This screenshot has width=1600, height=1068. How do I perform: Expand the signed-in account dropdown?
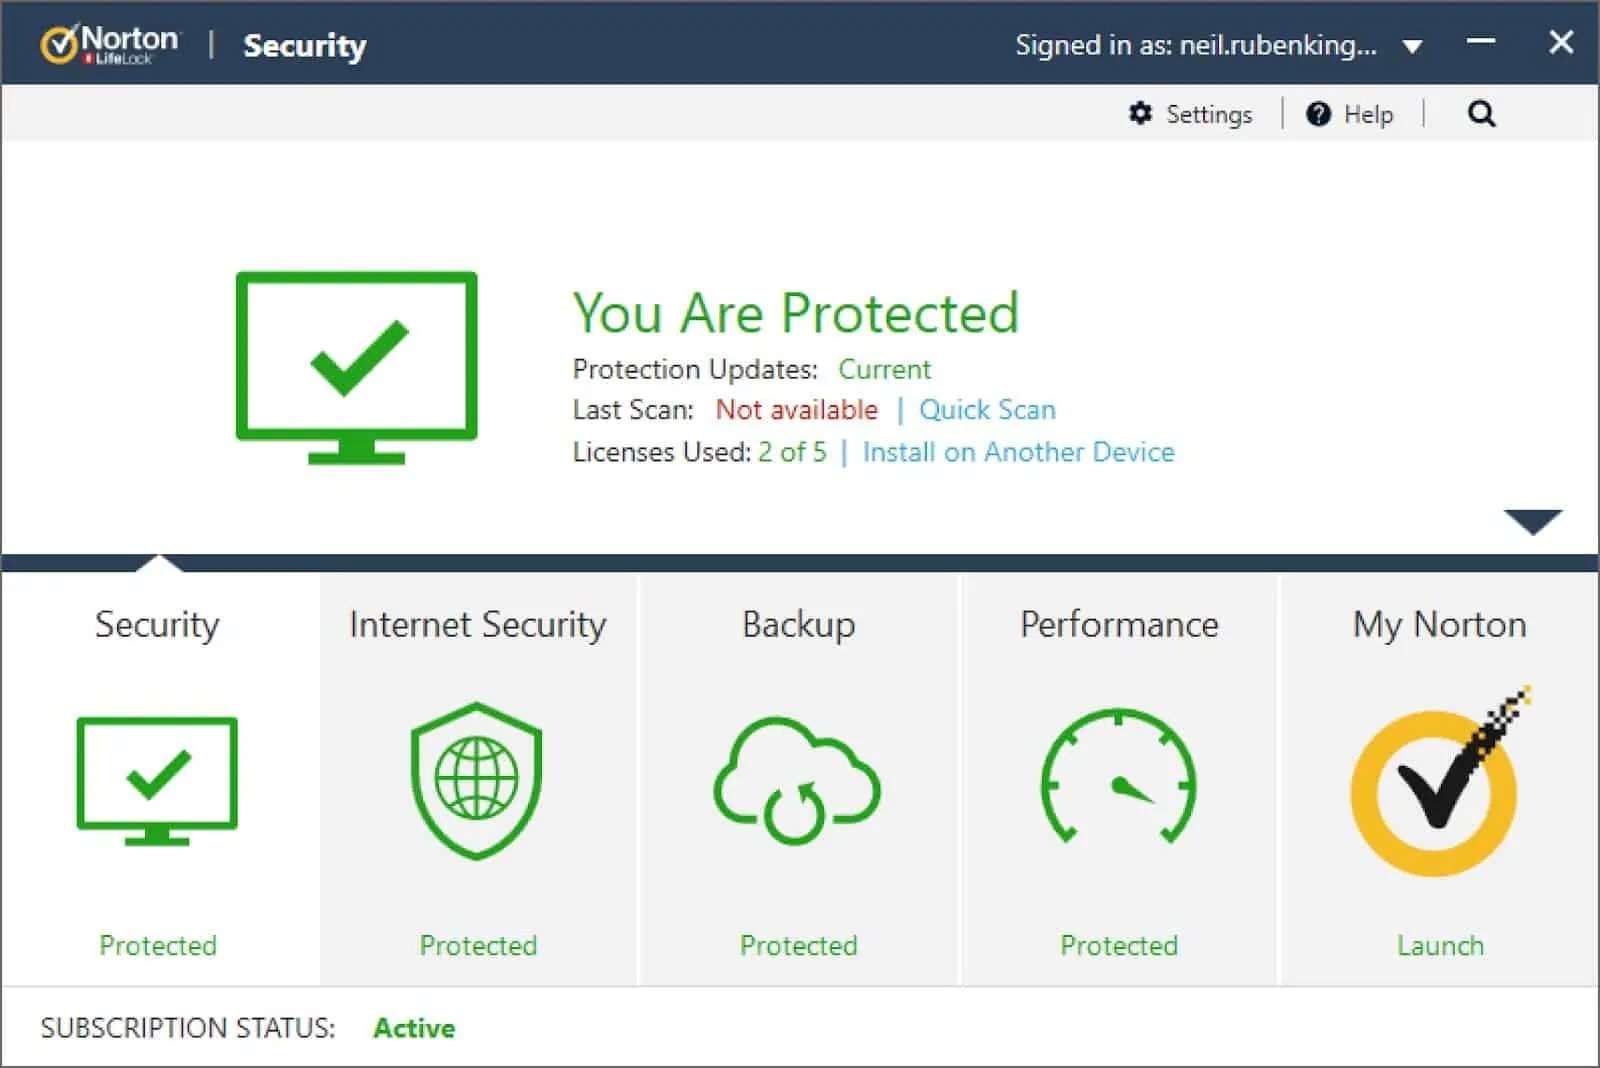pyautogui.click(x=1412, y=46)
